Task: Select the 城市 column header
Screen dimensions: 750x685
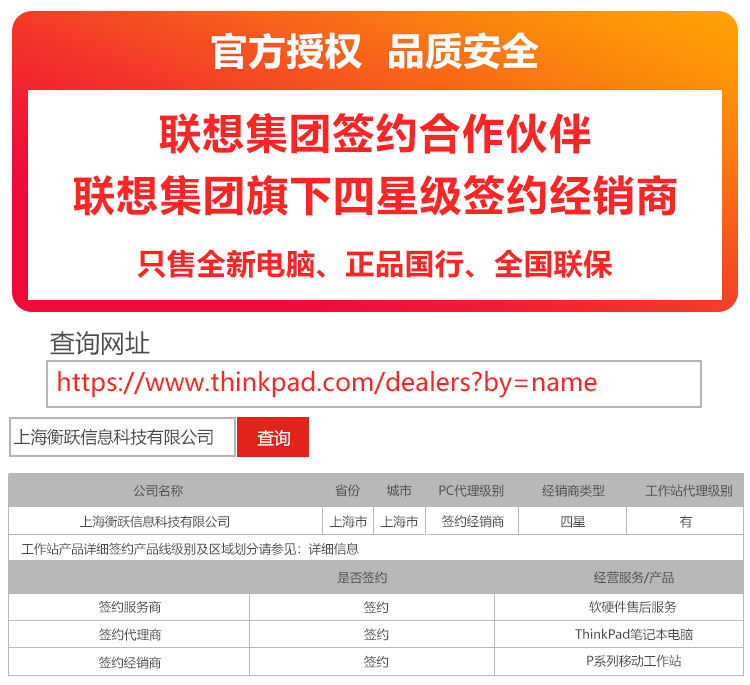Action: [399, 490]
